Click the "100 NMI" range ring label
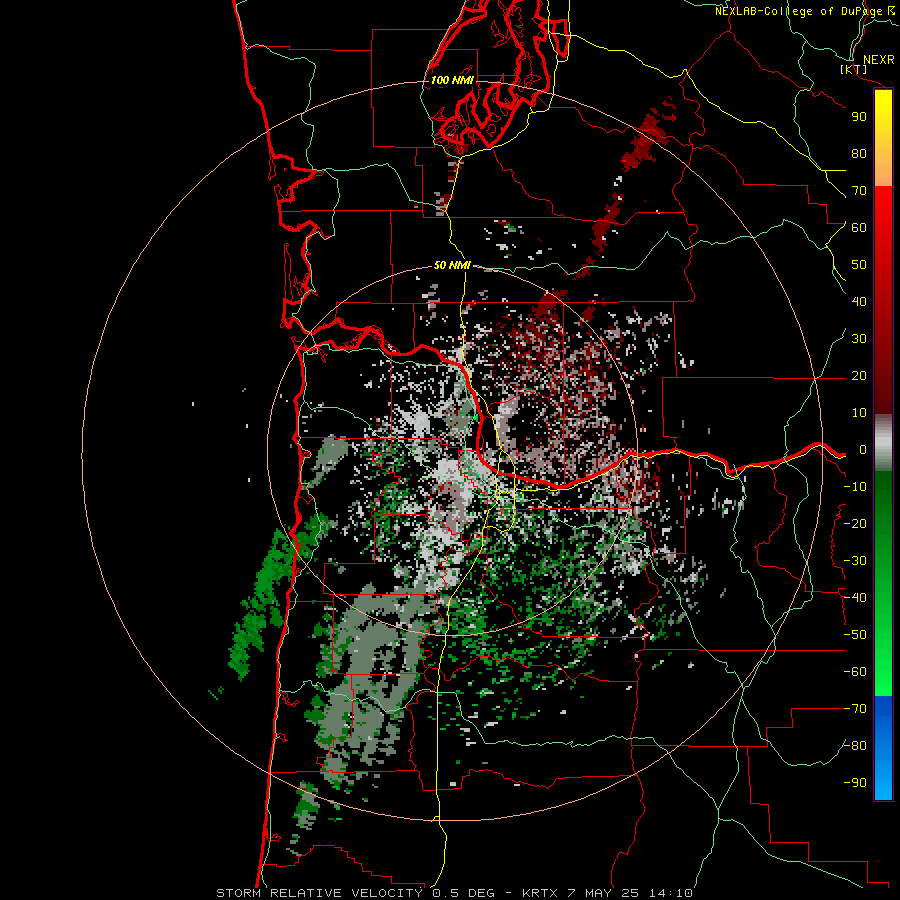Image resolution: width=900 pixels, height=900 pixels. [452, 80]
